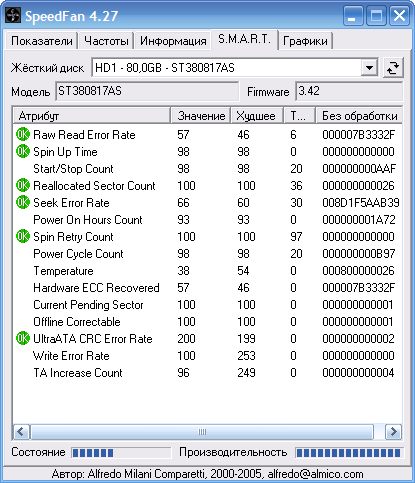Click the Seek Error Rate label
415x483 pixels.
[x=71, y=202]
